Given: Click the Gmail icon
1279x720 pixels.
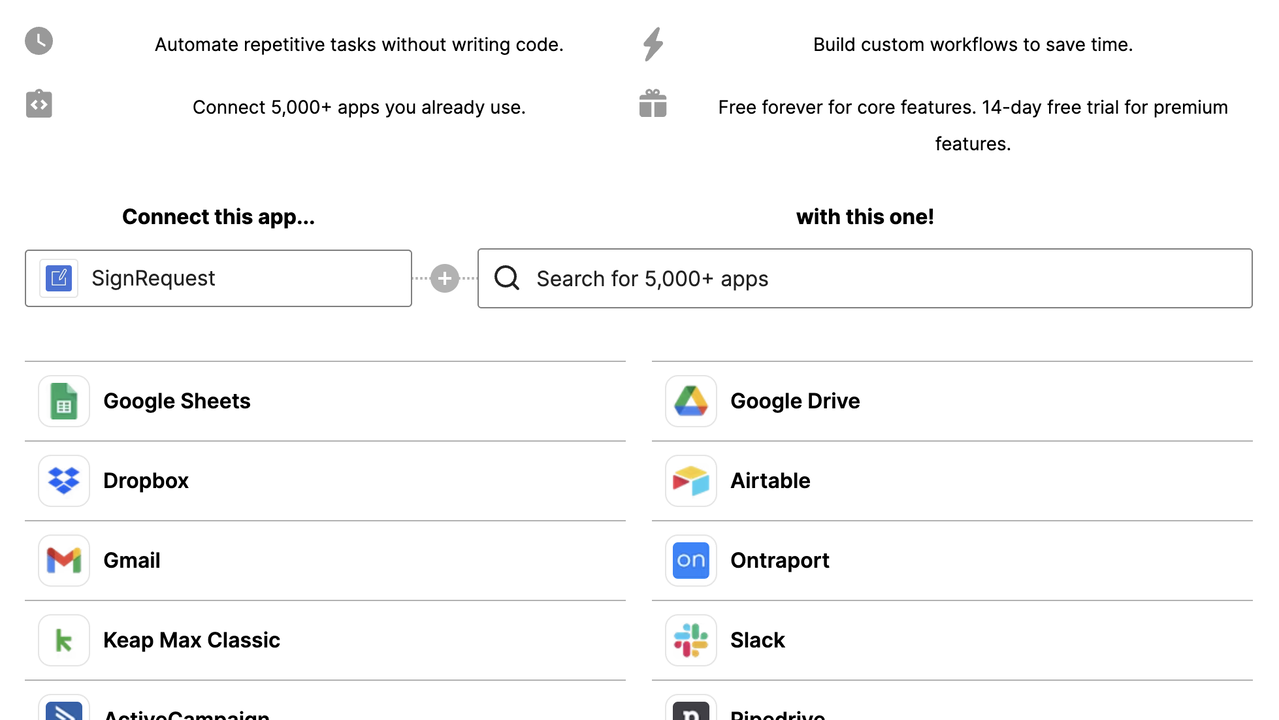Looking at the screenshot, I should coord(63,561).
